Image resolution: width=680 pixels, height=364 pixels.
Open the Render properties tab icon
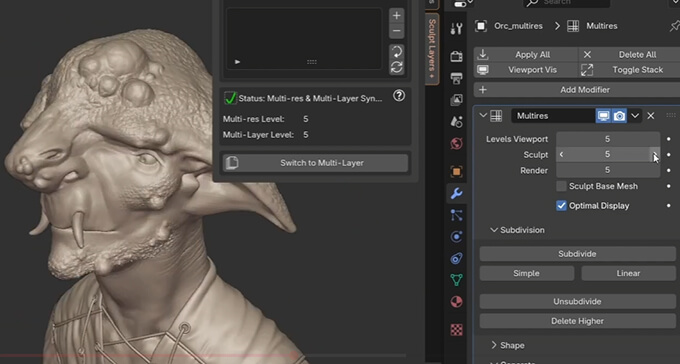(456, 56)
